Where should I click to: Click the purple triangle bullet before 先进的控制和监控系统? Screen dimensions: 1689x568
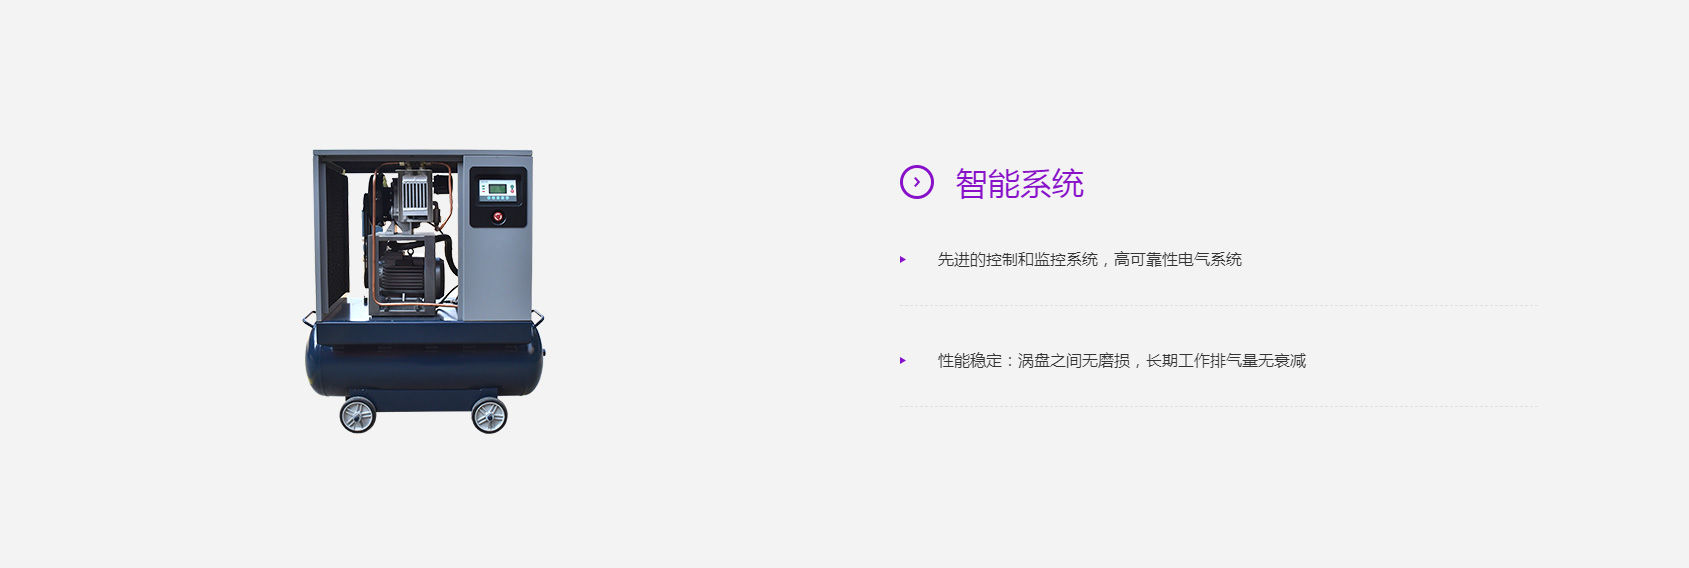[903, 260]
